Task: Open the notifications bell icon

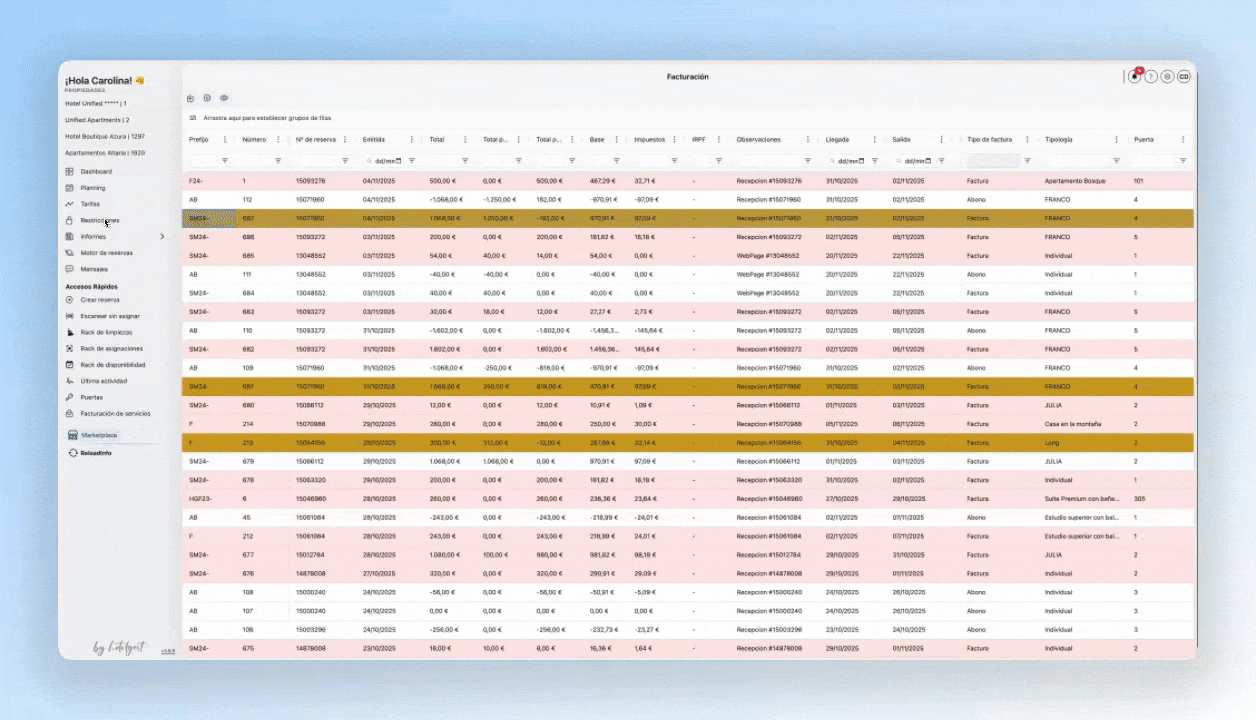Action: [x=1135, y=77]
